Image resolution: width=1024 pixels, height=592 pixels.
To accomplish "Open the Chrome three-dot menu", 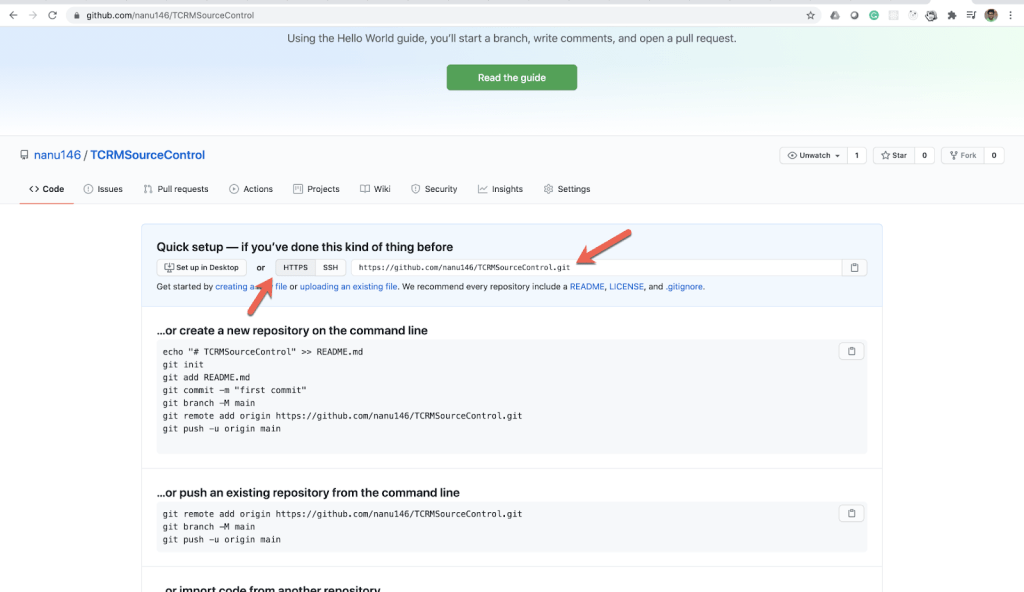I will [x=1011, y=15].
